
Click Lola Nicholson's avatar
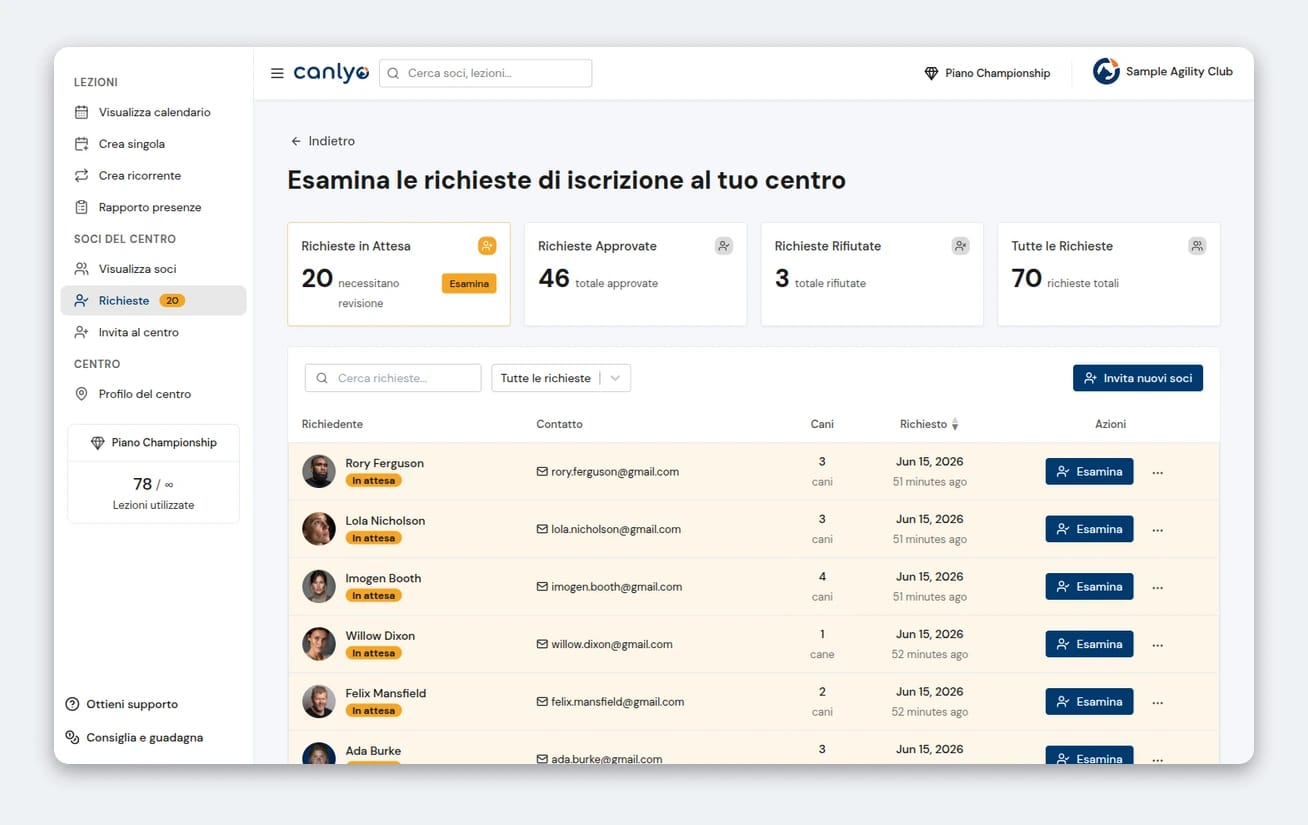tap(319, 529)
